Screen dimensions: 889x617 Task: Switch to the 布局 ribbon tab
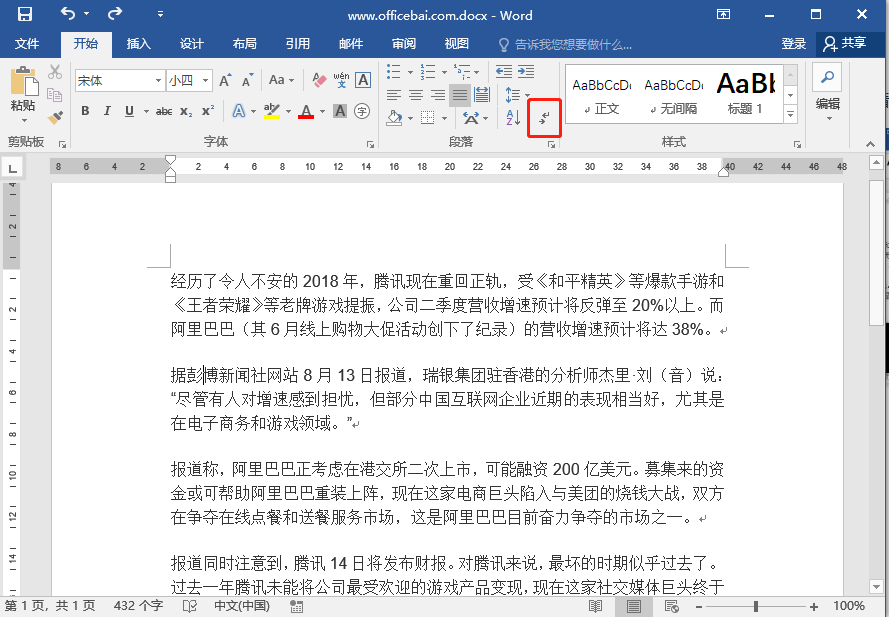click(245, 44)
